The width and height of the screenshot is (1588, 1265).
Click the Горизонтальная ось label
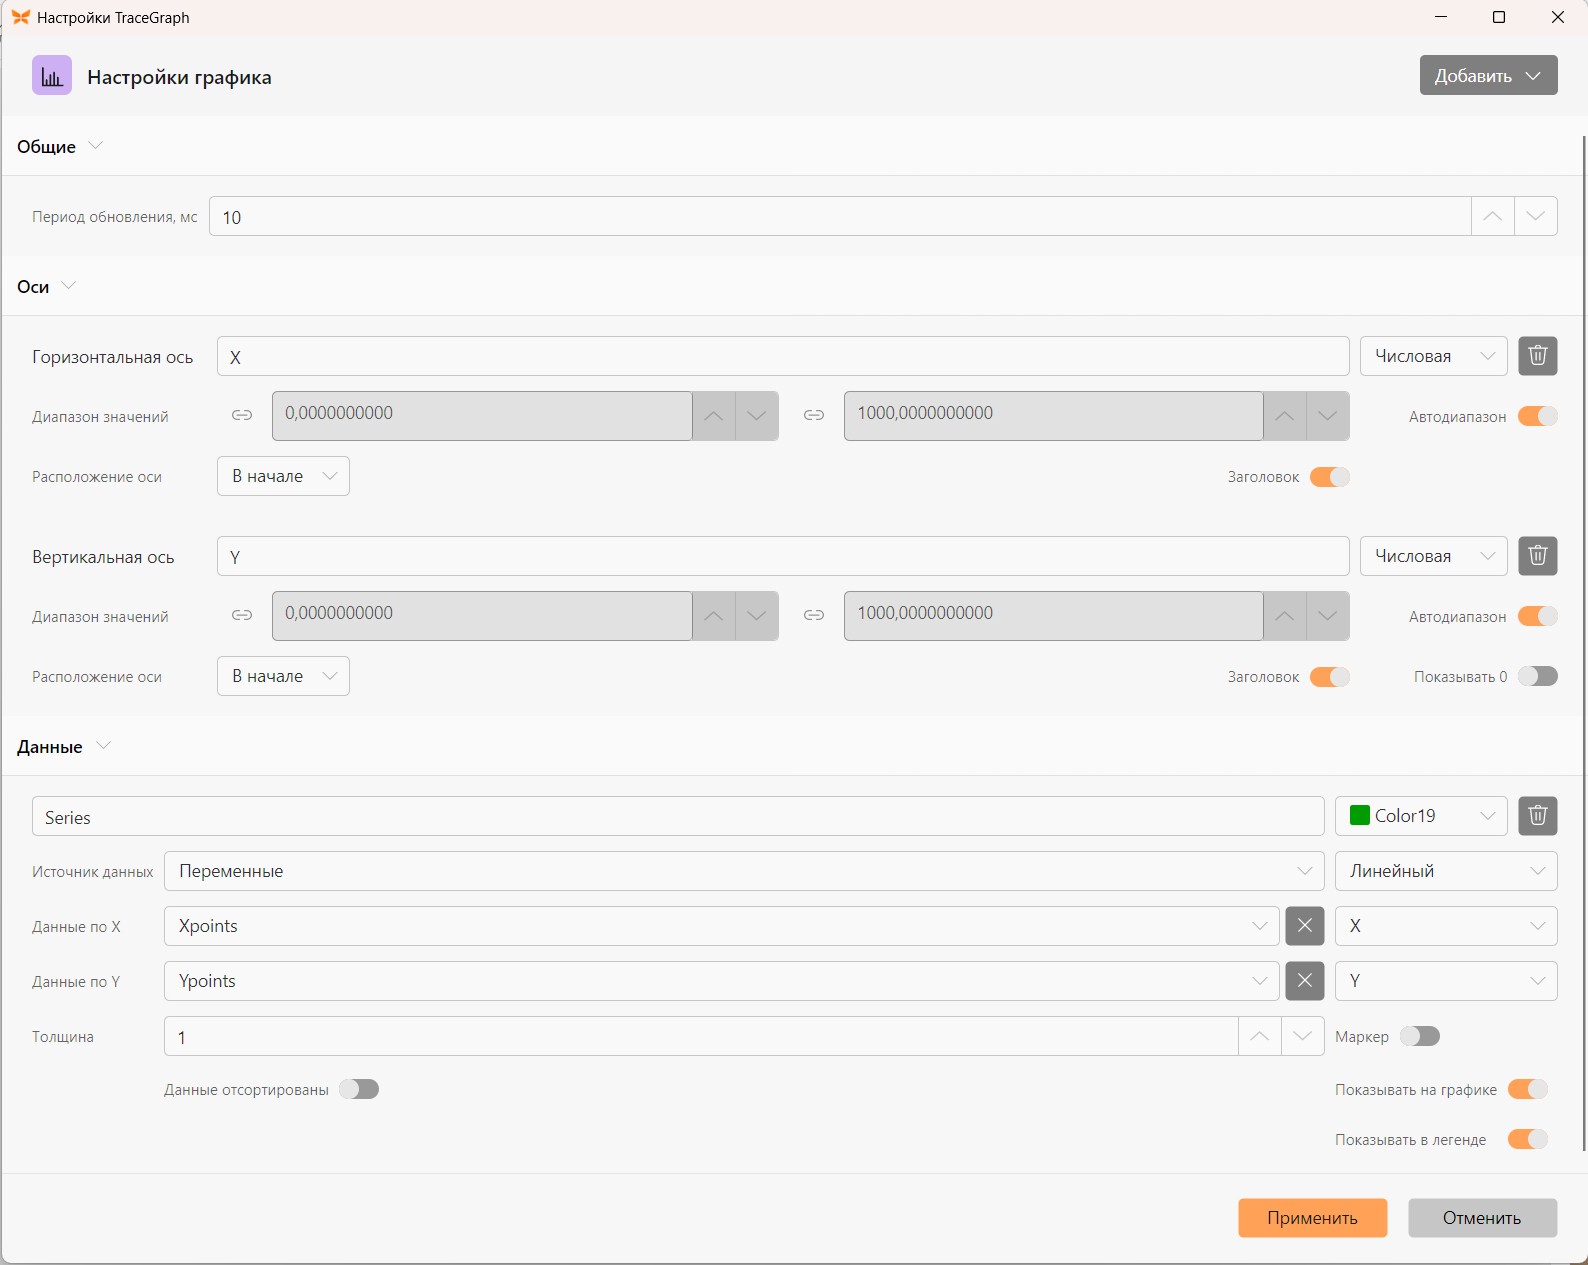pos(112,357)
